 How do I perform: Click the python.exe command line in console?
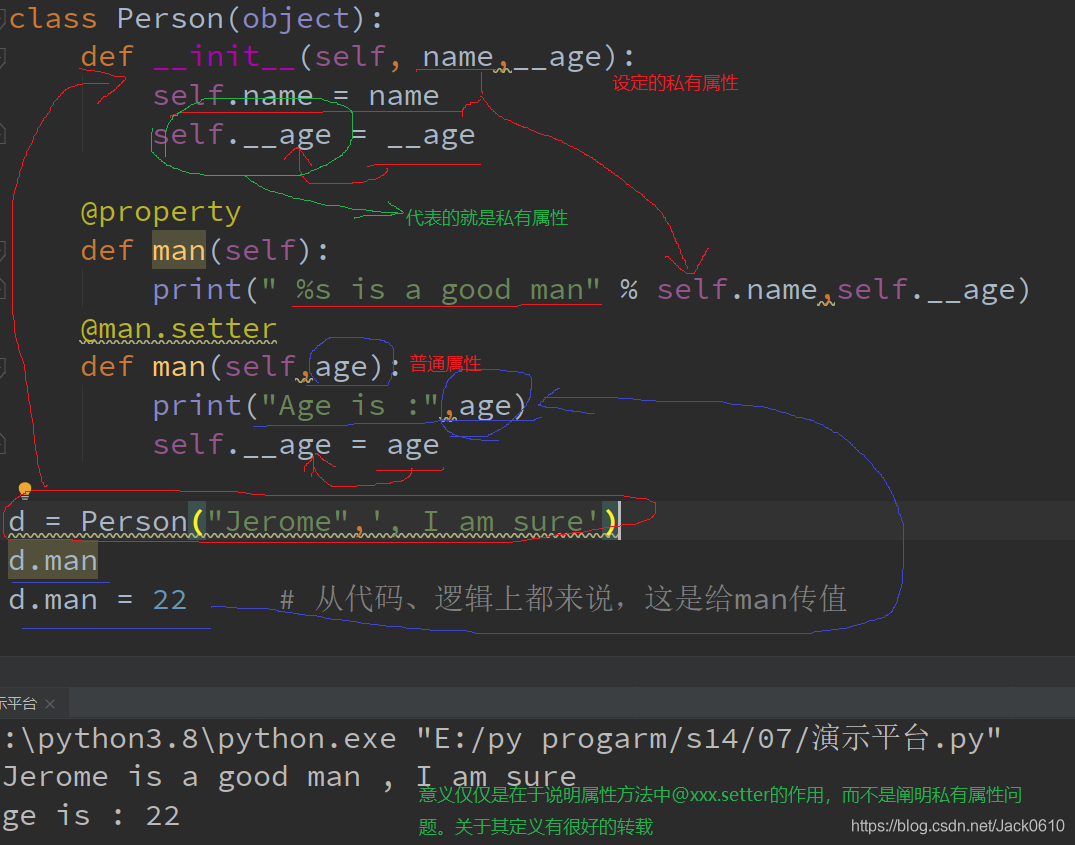click(501, 739)
